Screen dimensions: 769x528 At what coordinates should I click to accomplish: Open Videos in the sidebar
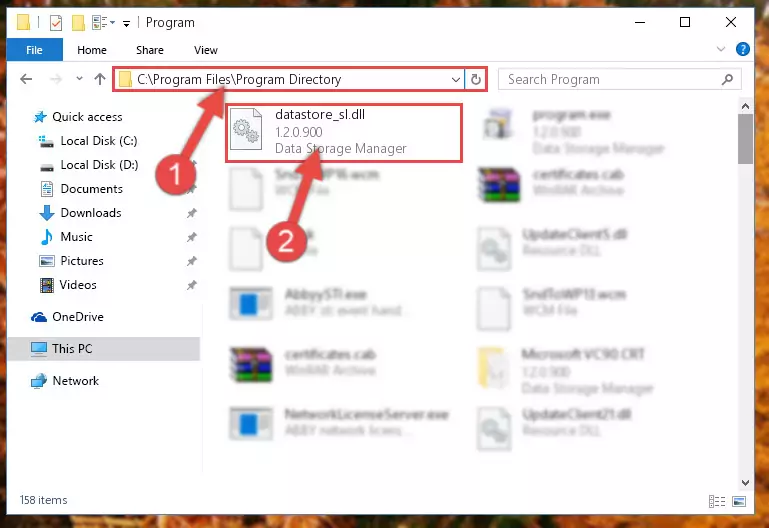pos(77,285)
